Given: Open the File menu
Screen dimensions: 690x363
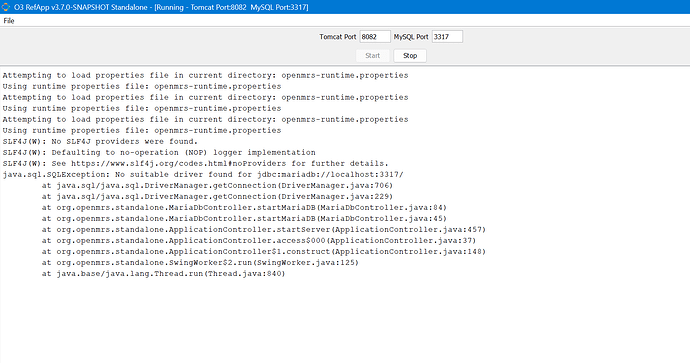Looking at the screenshot, I should tap(9, 21).
